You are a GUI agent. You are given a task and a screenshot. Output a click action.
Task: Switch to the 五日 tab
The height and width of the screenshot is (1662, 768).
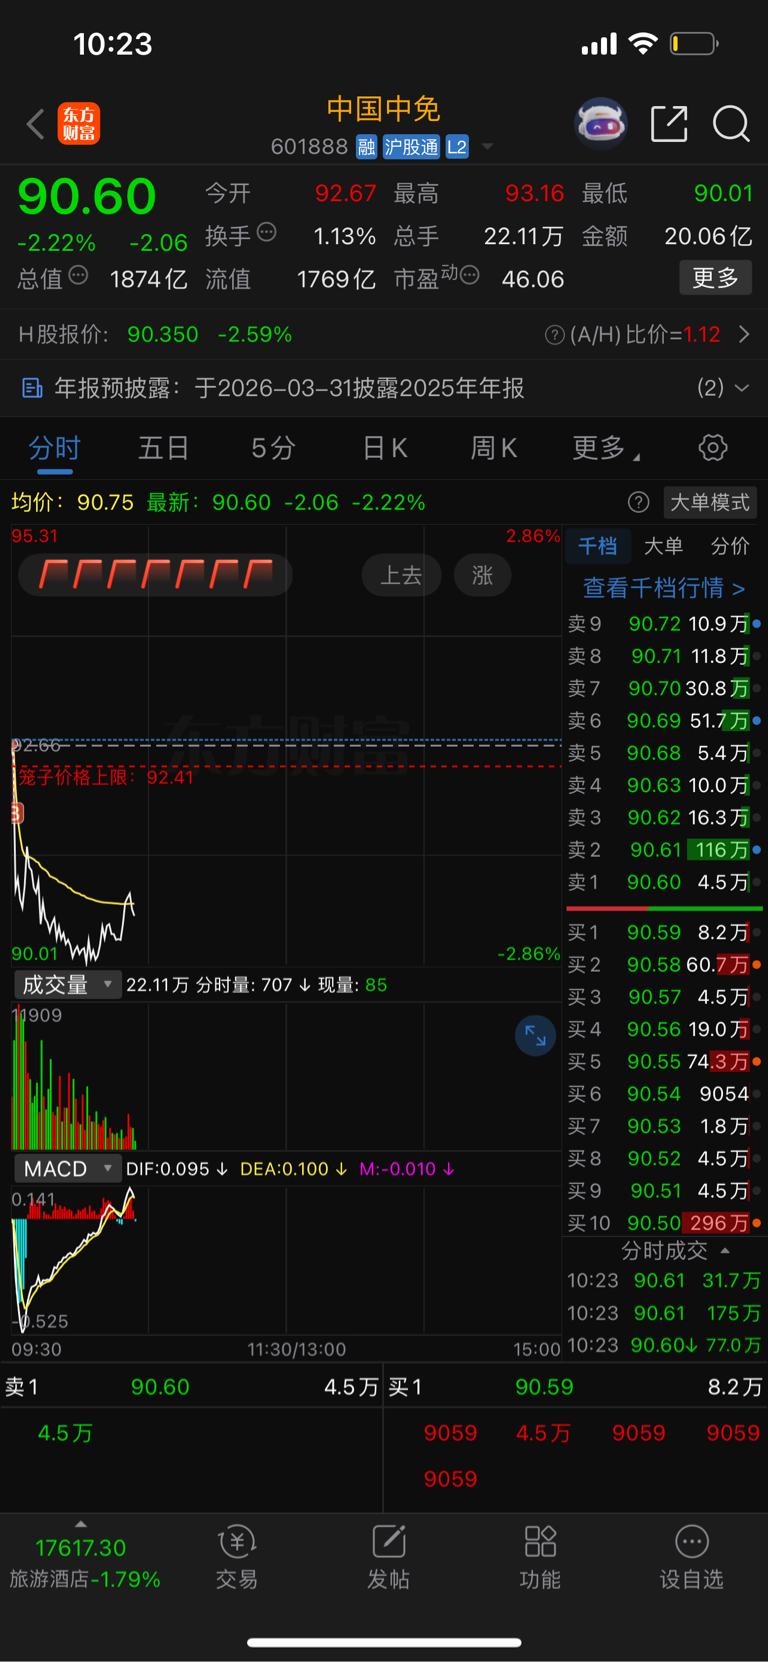(163, 448)
